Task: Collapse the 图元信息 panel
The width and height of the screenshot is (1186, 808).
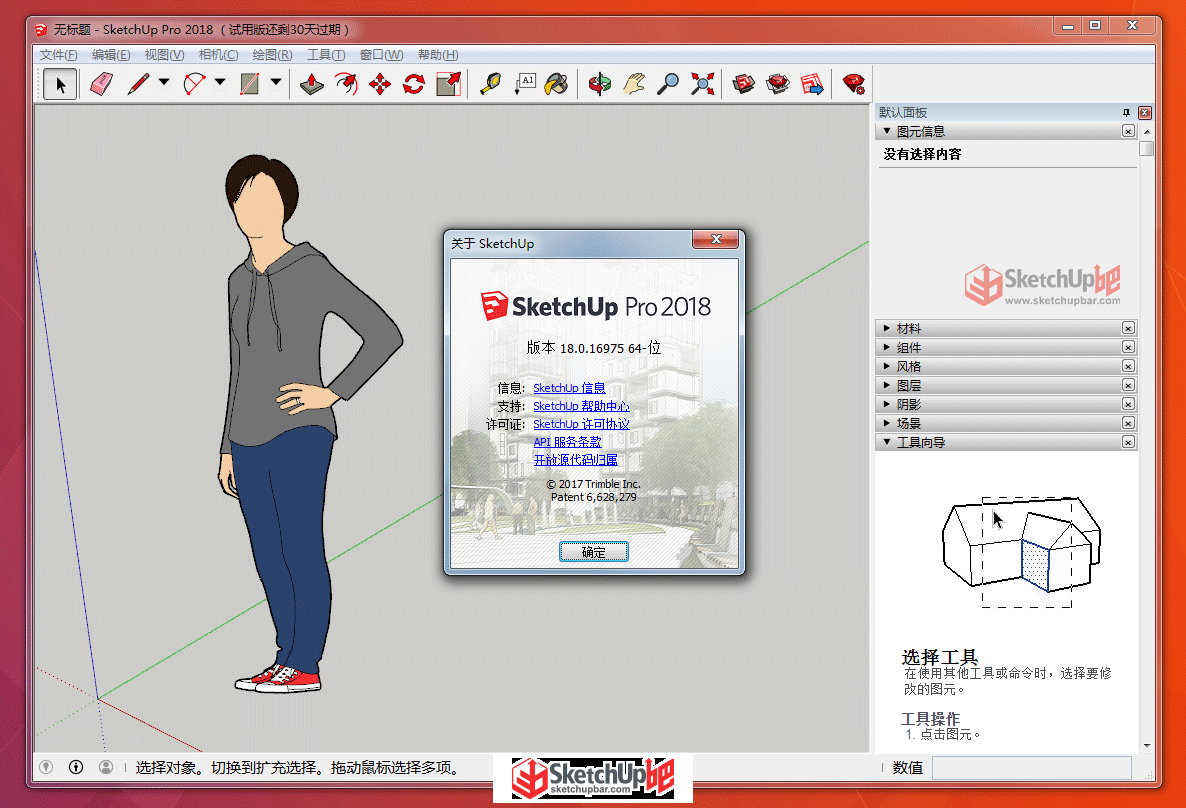Action: pyautogui.click(x=886, y=131)
